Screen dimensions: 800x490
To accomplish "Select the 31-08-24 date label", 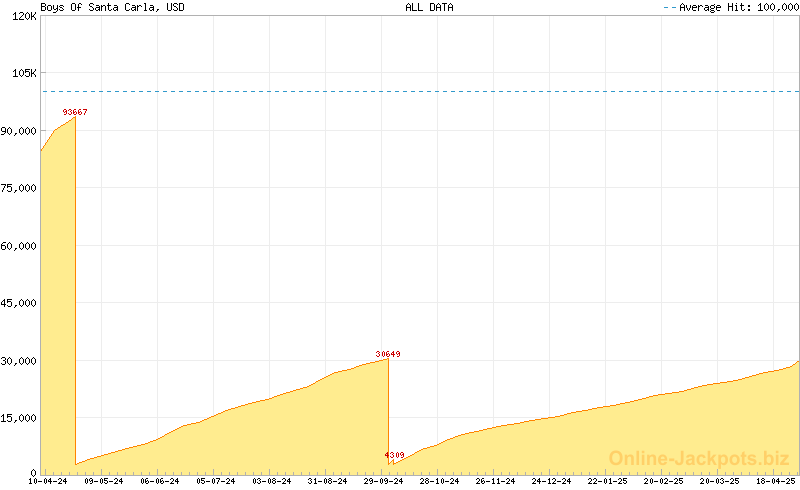I will 327,481.
